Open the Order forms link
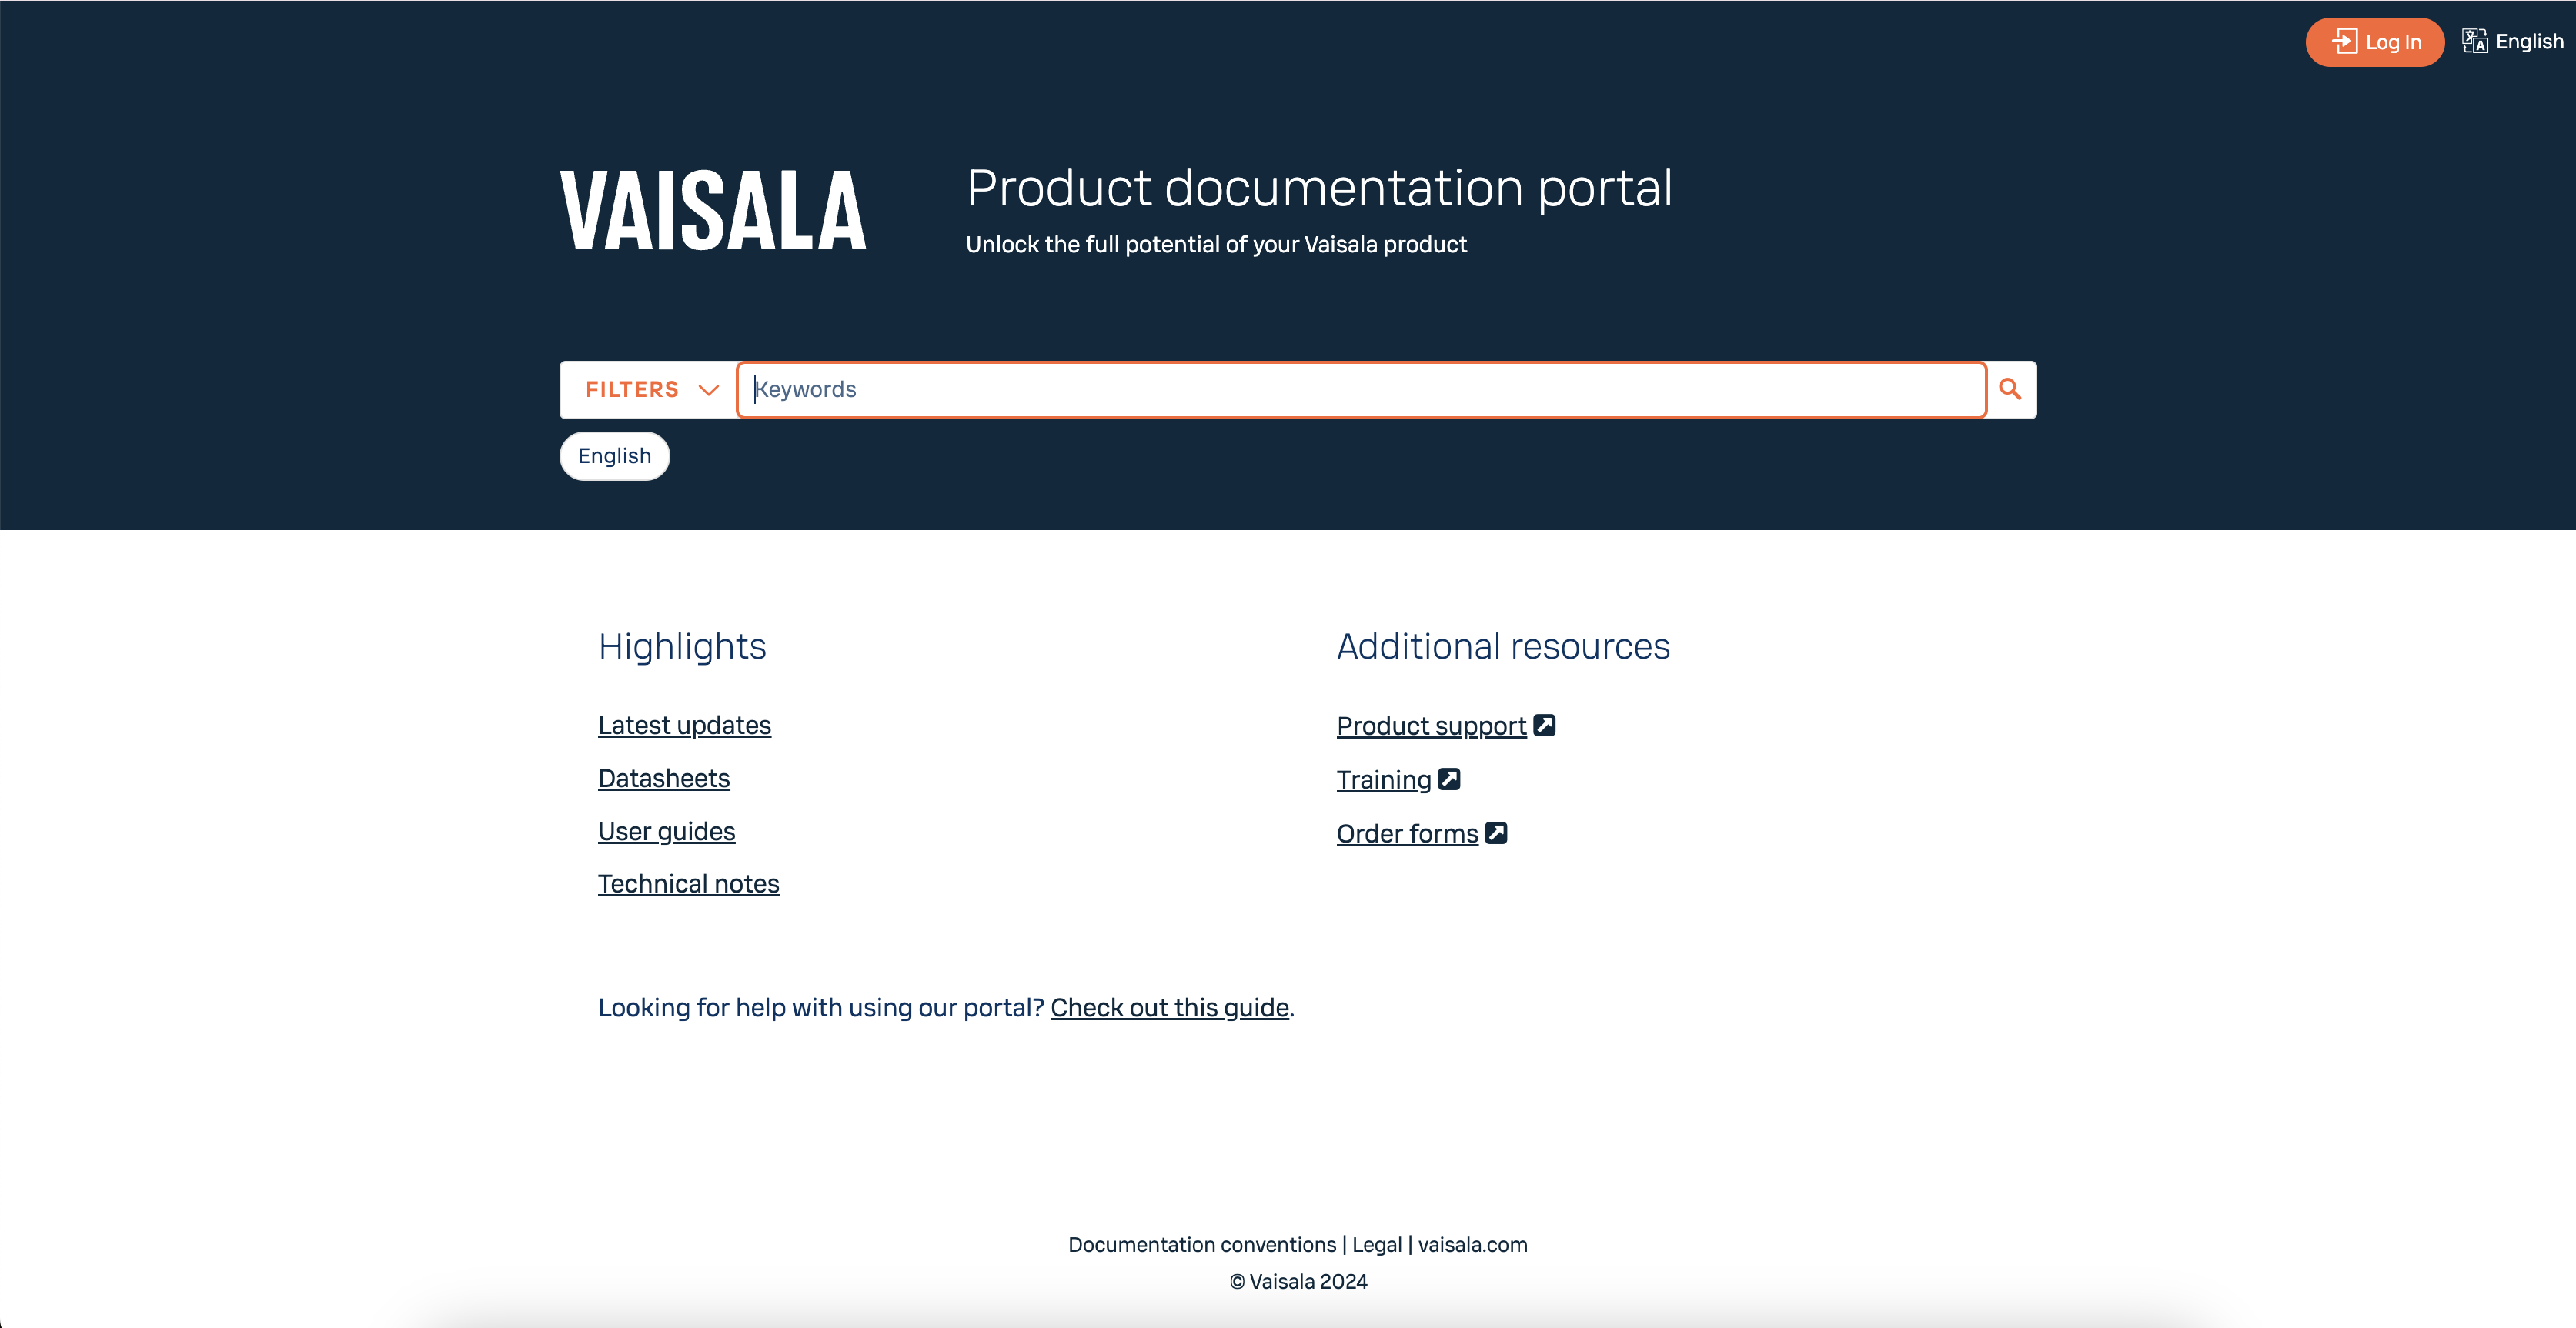The image size is (2576, 1328). pyautogui.click(x=1407, y=834)
